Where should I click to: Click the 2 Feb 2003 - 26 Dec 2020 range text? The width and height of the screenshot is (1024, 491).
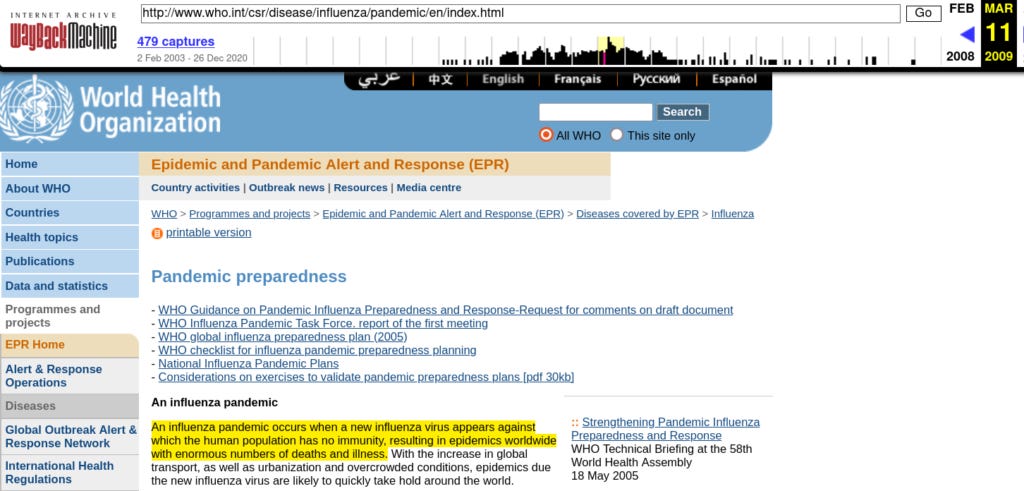(x=192, y=58)
